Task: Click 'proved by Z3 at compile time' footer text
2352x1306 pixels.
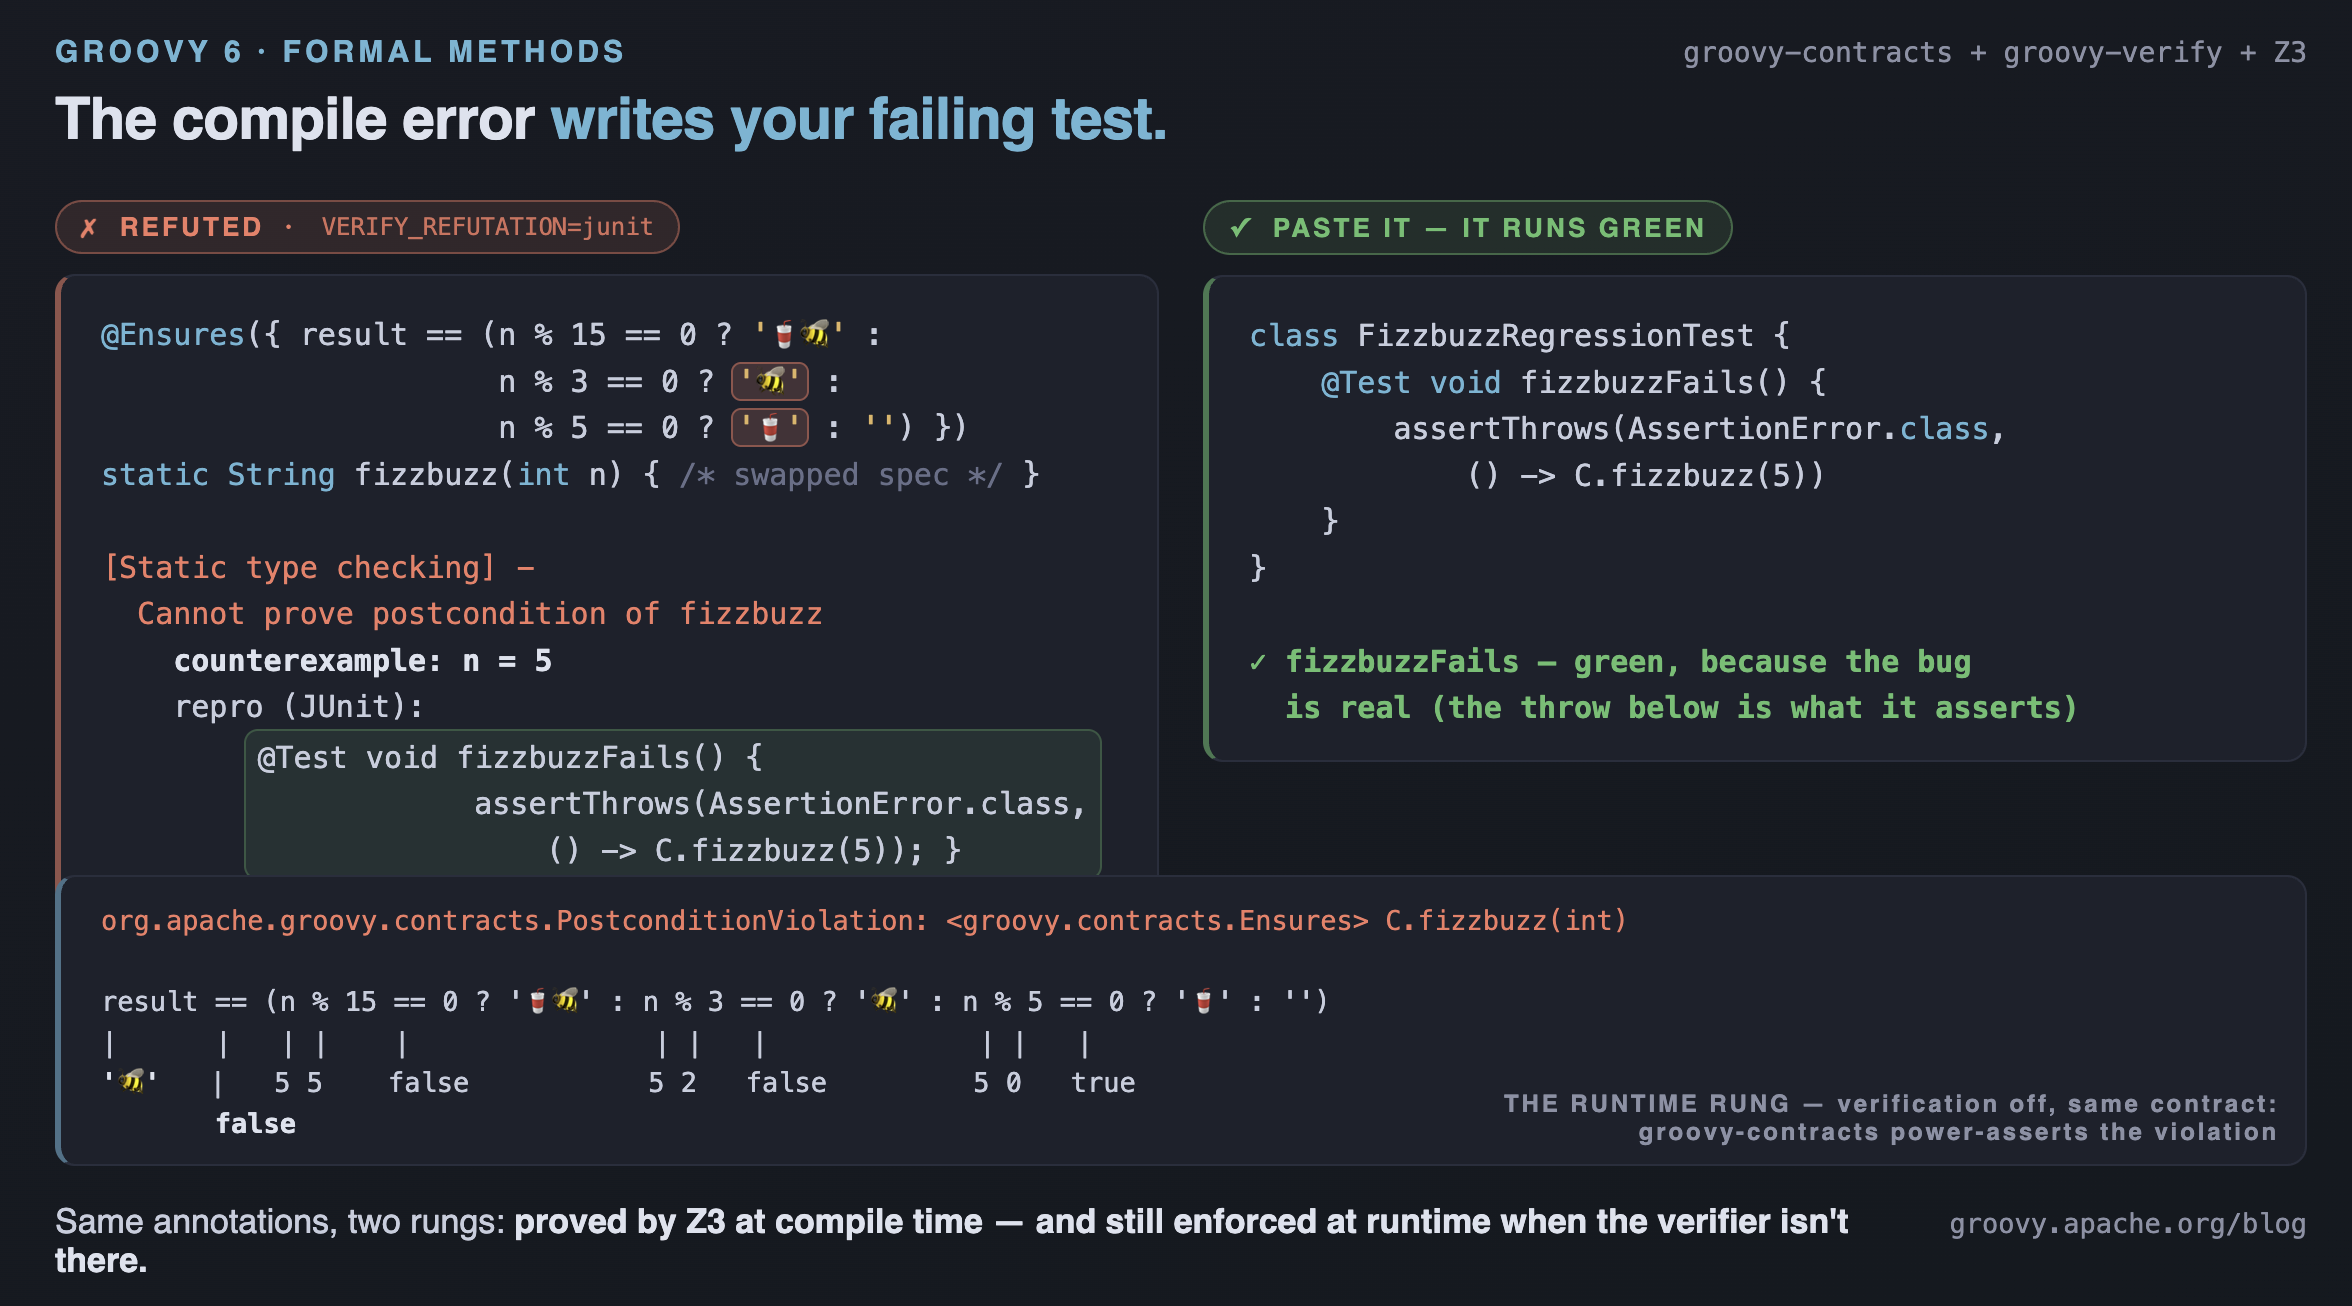Action: point(748,1222)
